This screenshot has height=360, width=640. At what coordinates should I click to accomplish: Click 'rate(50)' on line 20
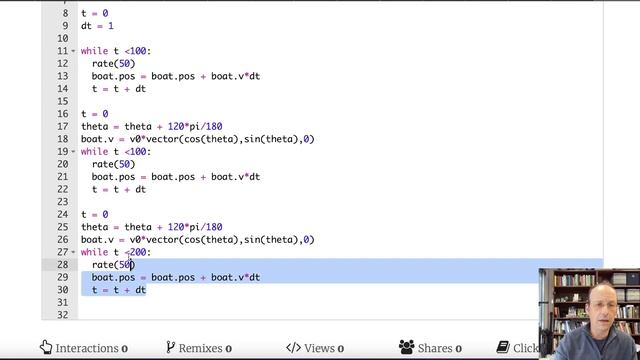[113, 164]
